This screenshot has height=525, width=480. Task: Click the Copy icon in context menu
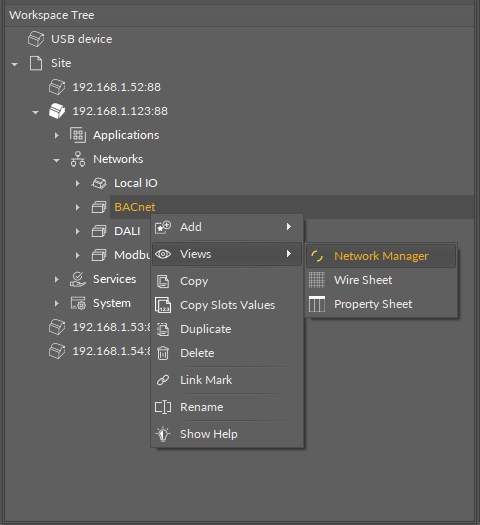click(x=163, y=281)
